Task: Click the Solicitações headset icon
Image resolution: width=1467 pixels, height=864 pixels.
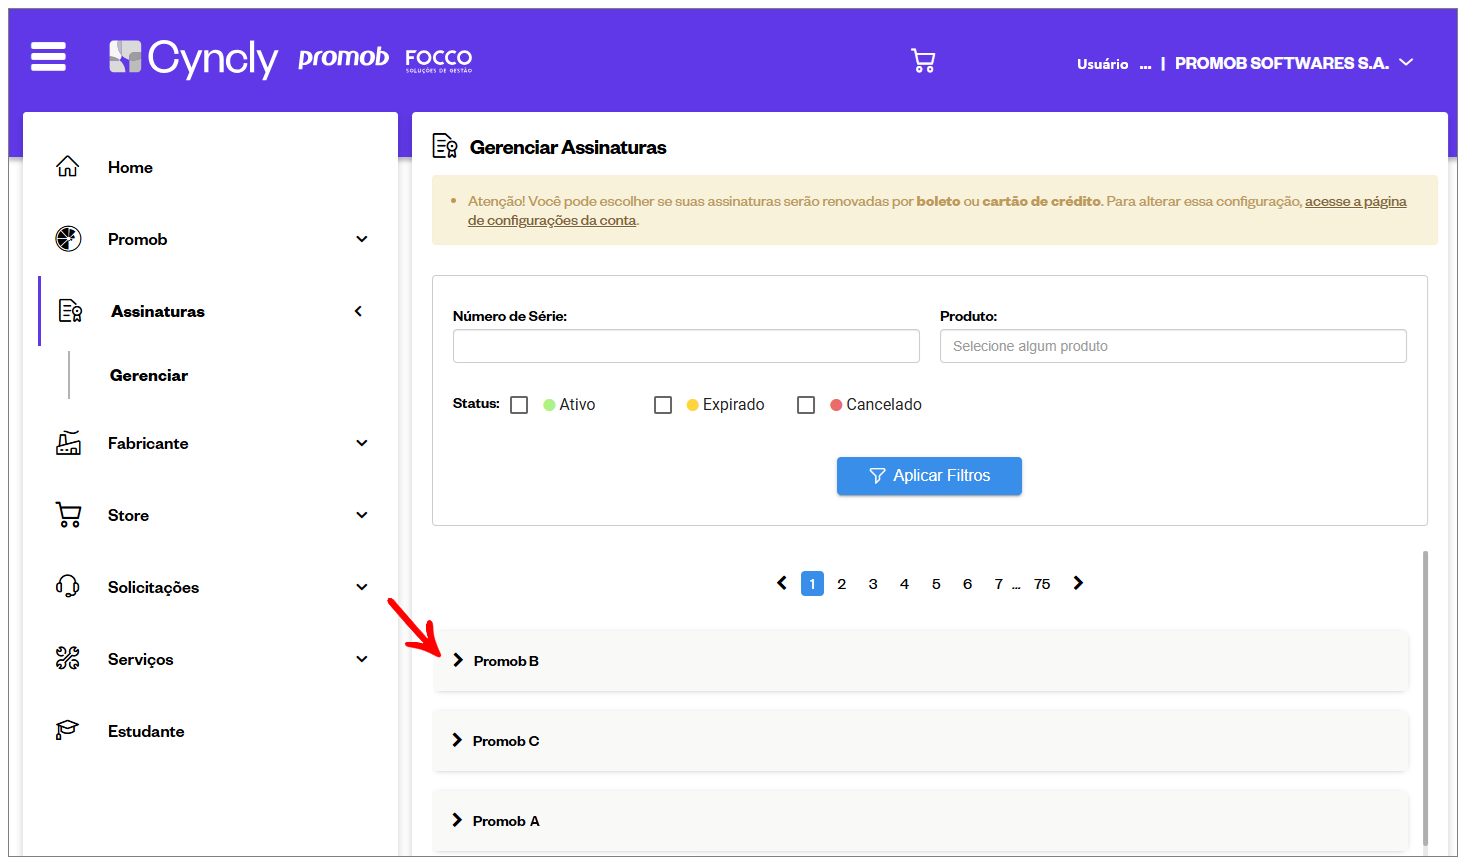Action: click(68, 587)
